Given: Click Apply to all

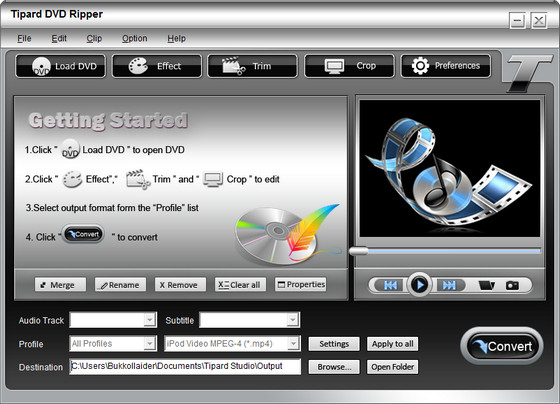Looking at the screenshot, I should coord(392,344).
